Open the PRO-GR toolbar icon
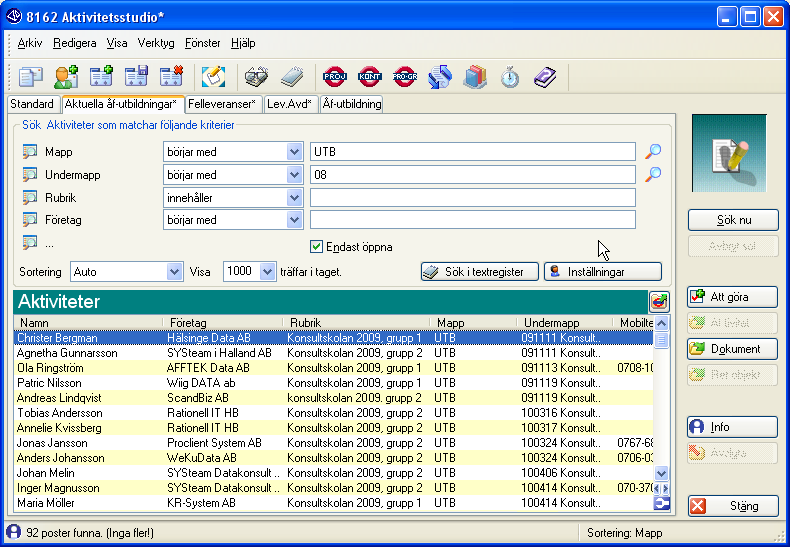Viewport: 790px width, 547px height. point(405,77)
